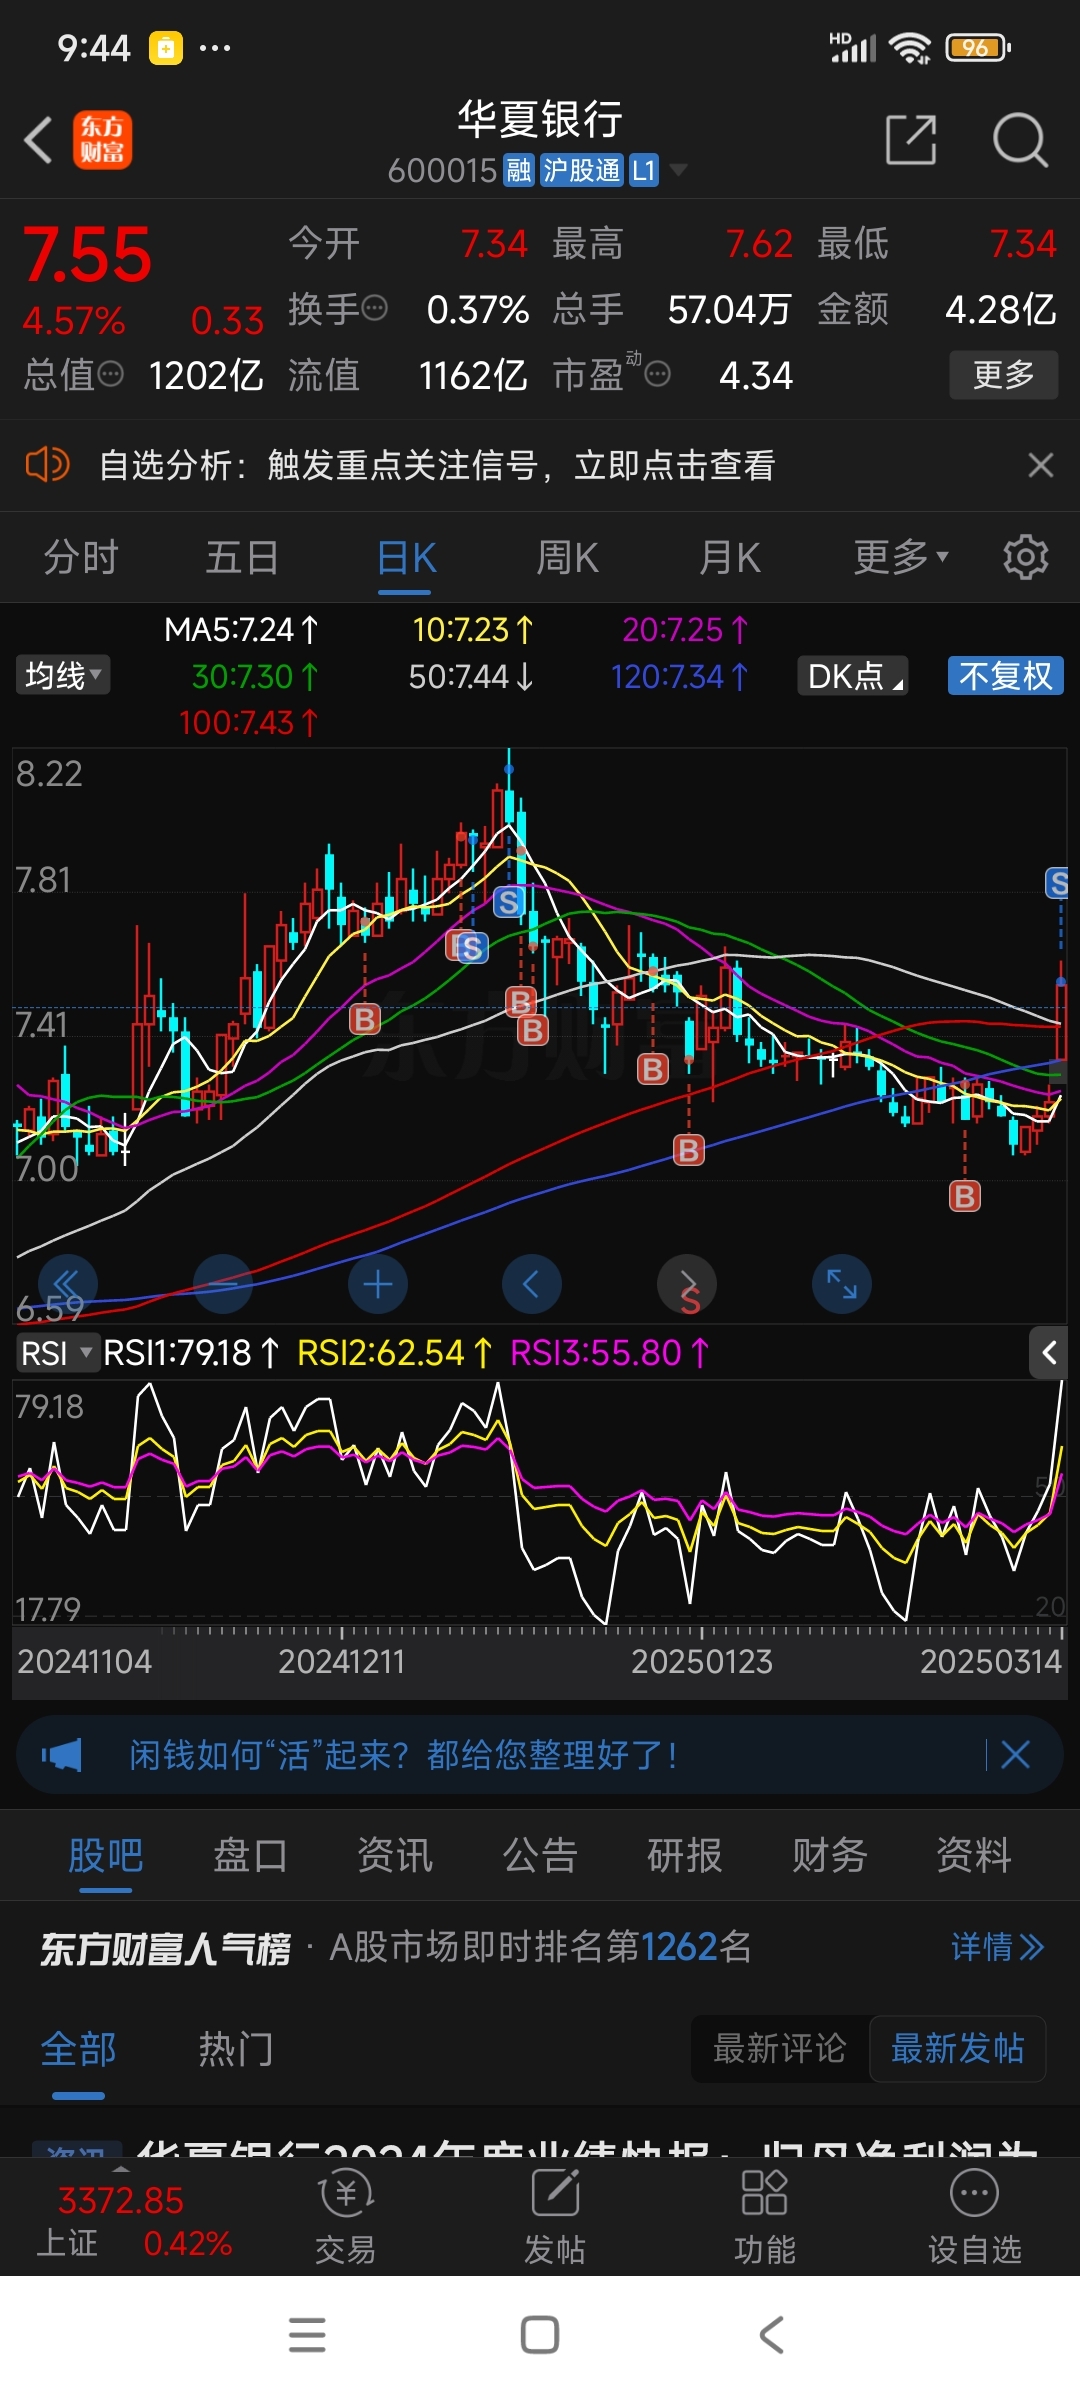
Task: Switch to the 周K chart tab
Action: [x=567, y=557]
